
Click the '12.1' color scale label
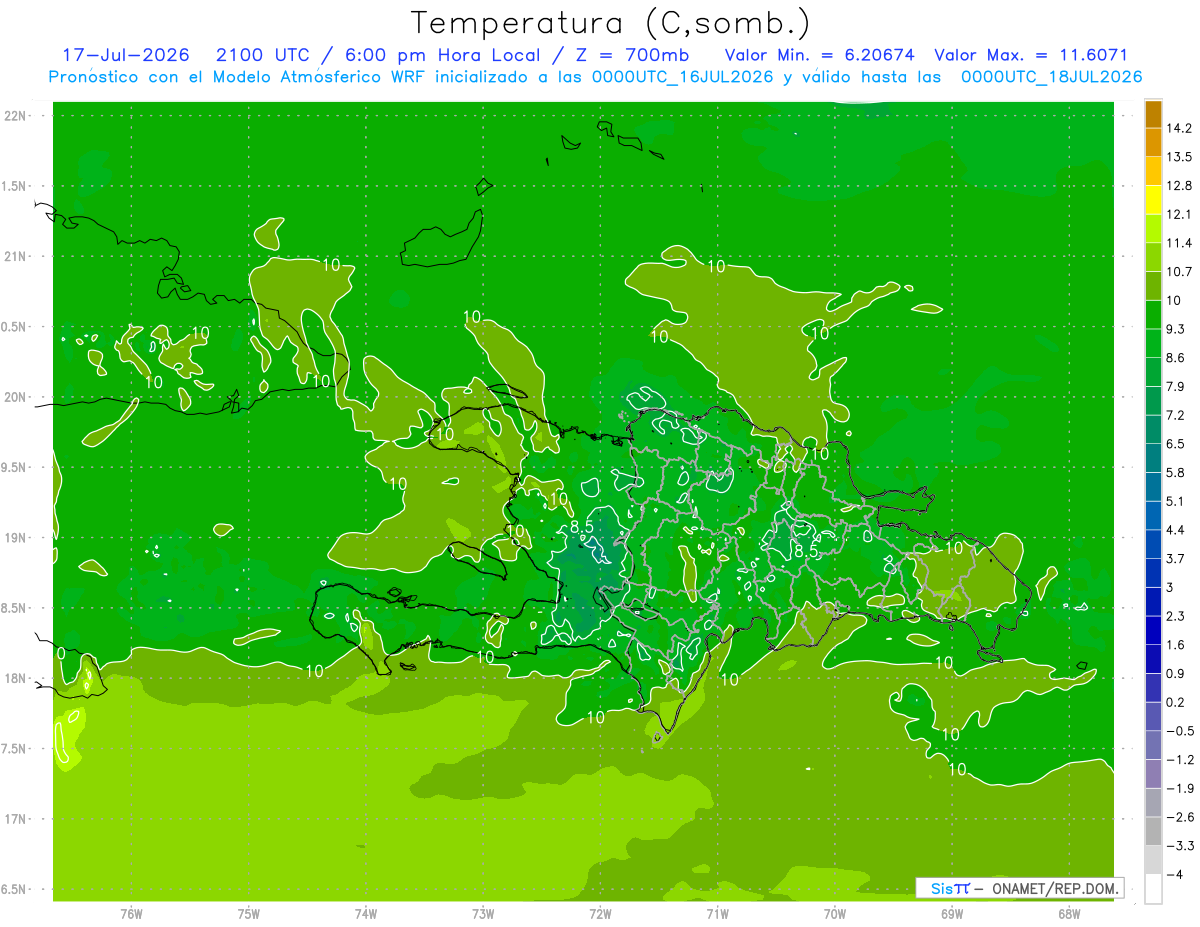(1181, 214)
